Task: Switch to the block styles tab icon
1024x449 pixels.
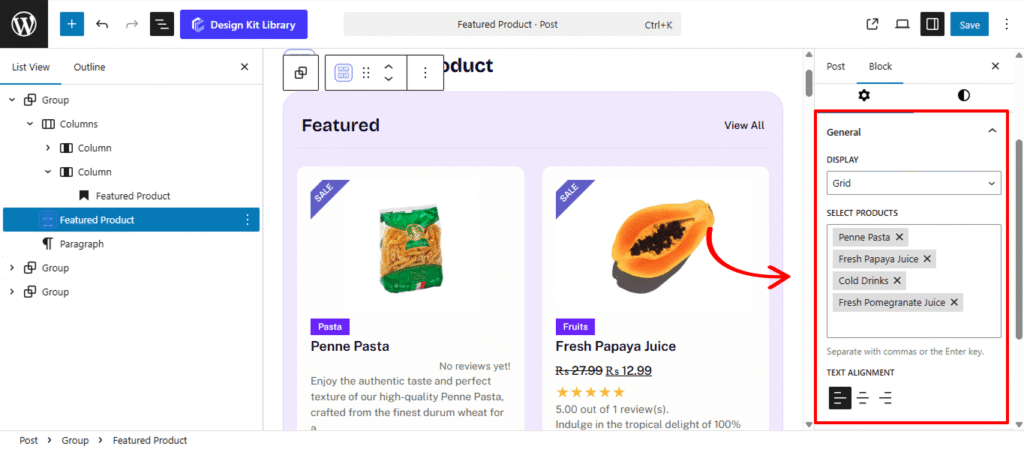Action: tap(963, 95)
